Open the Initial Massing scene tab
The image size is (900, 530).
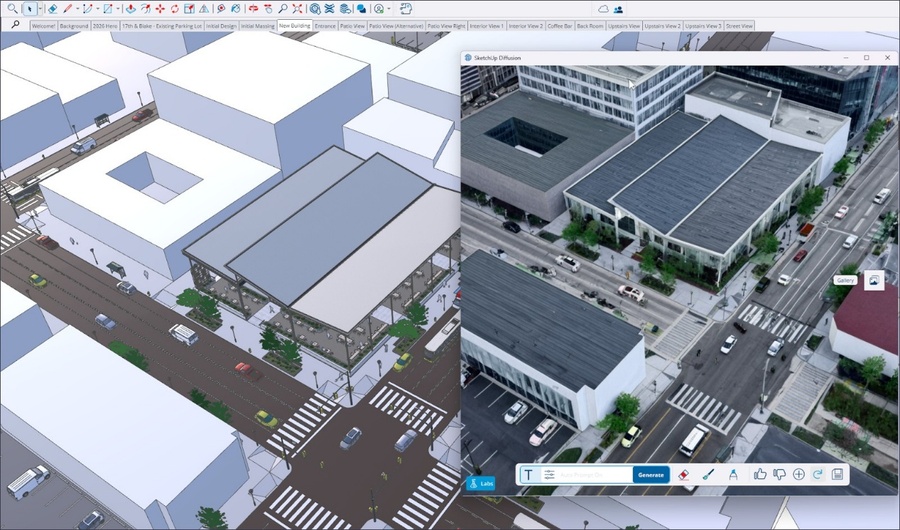(x=258, y=25)
